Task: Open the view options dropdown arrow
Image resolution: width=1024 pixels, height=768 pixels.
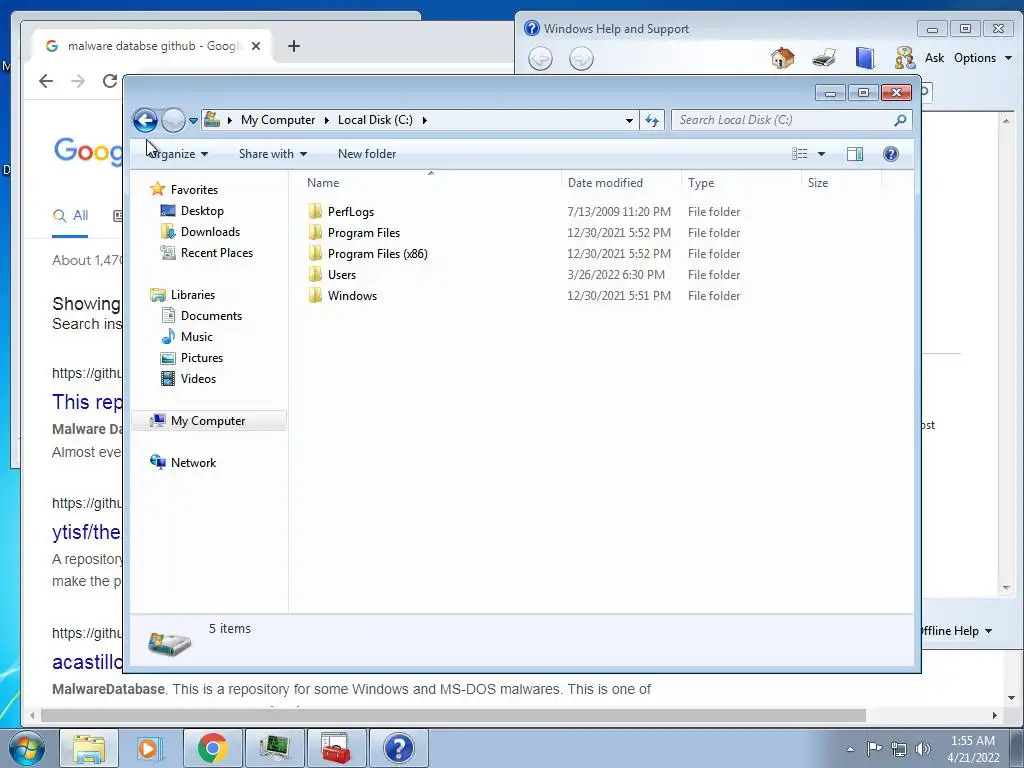Action: pos(822,154)
